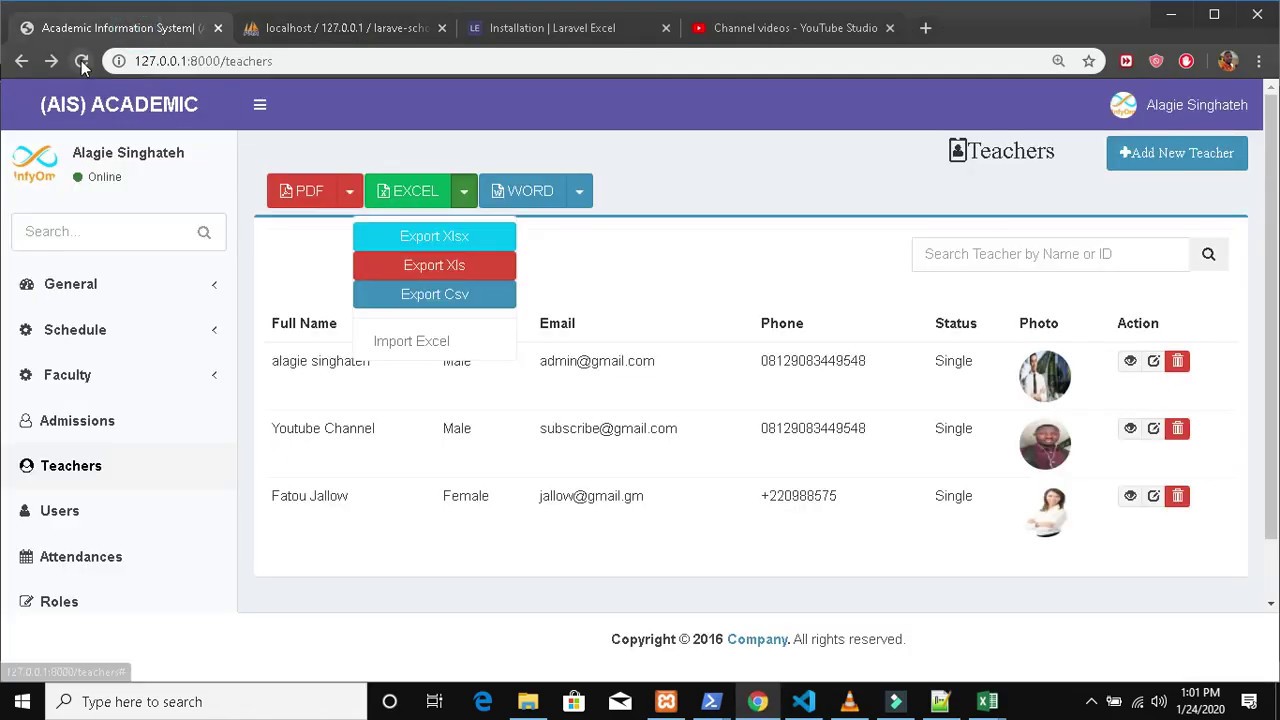The height and width of the screenshot is (720, 1280).
Task: Open Attendances in sidebar
Action: click(x=118, y=557)
